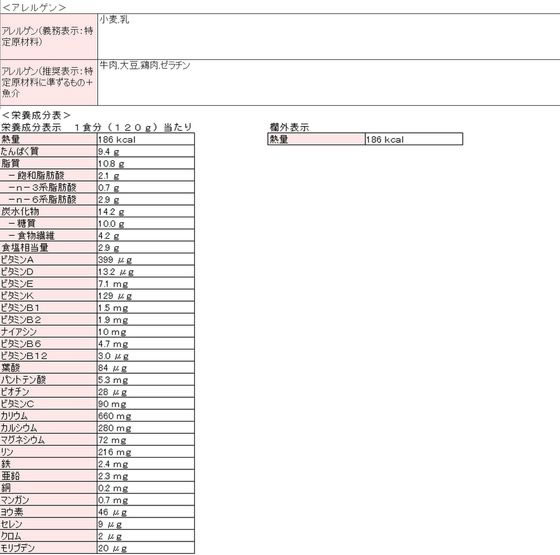Select the 熱量 label under 欄外表示
Viewport: 560px width, 555px height.
316,139
